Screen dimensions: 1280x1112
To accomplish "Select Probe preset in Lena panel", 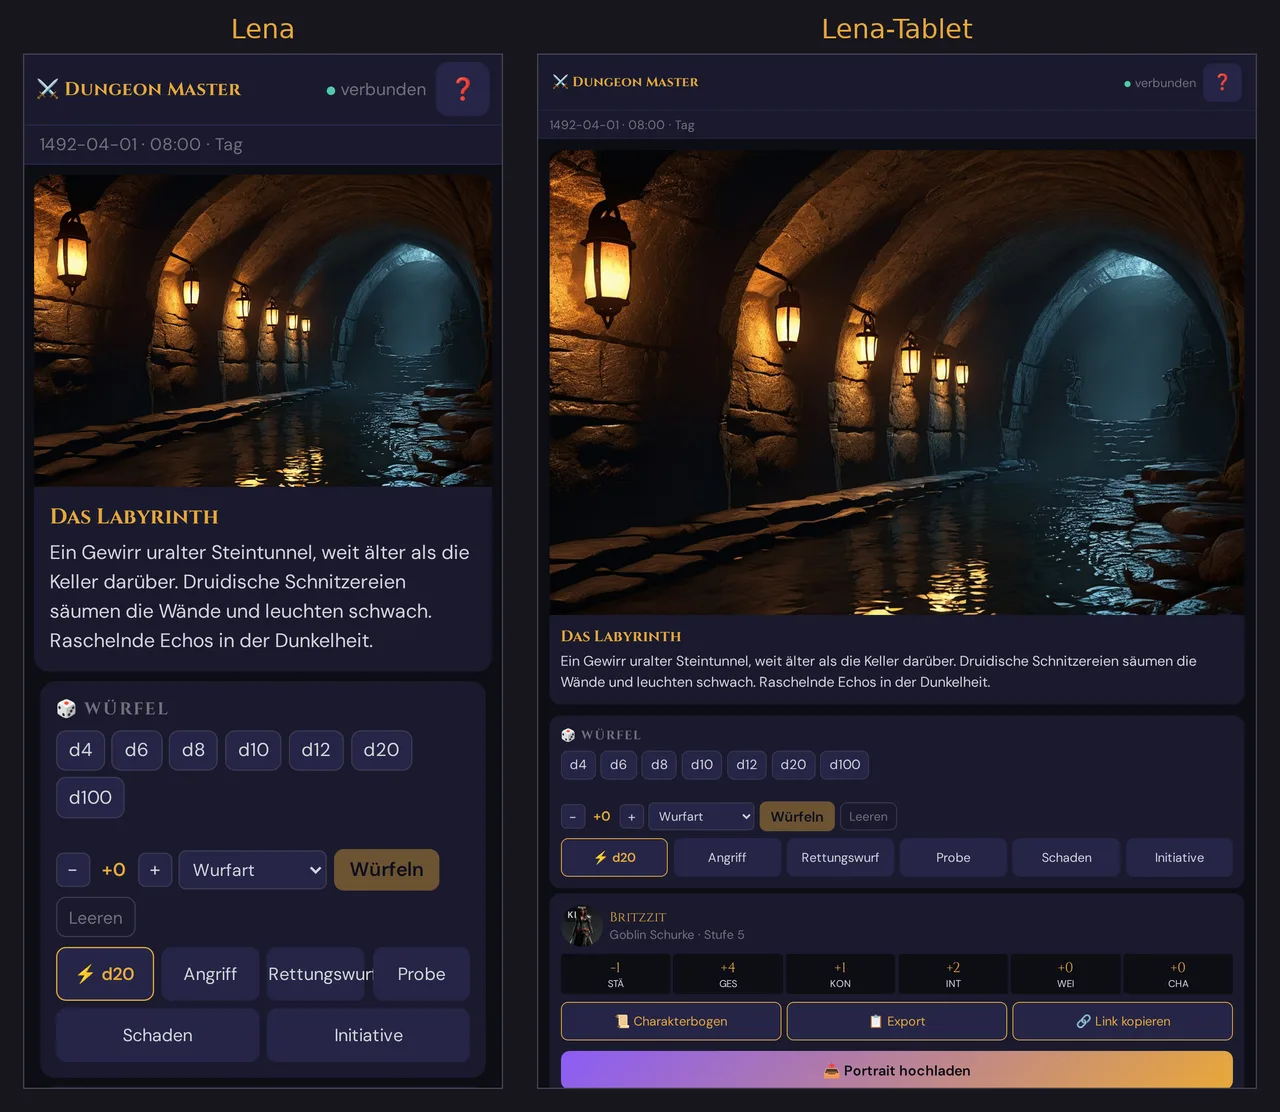I will 421,974.
